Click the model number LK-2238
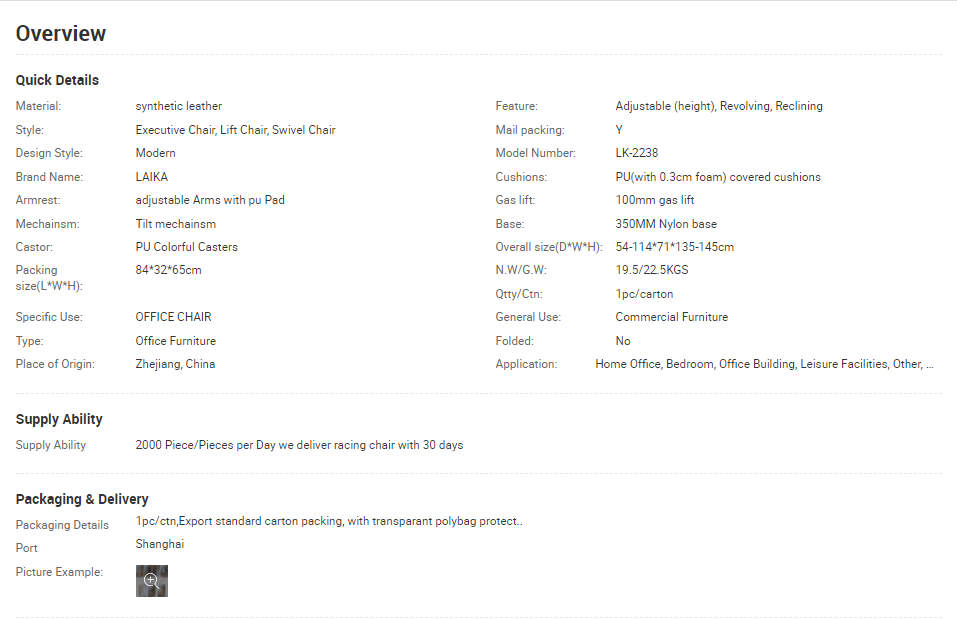The image size is (957, 619). (x=637, y=153)
